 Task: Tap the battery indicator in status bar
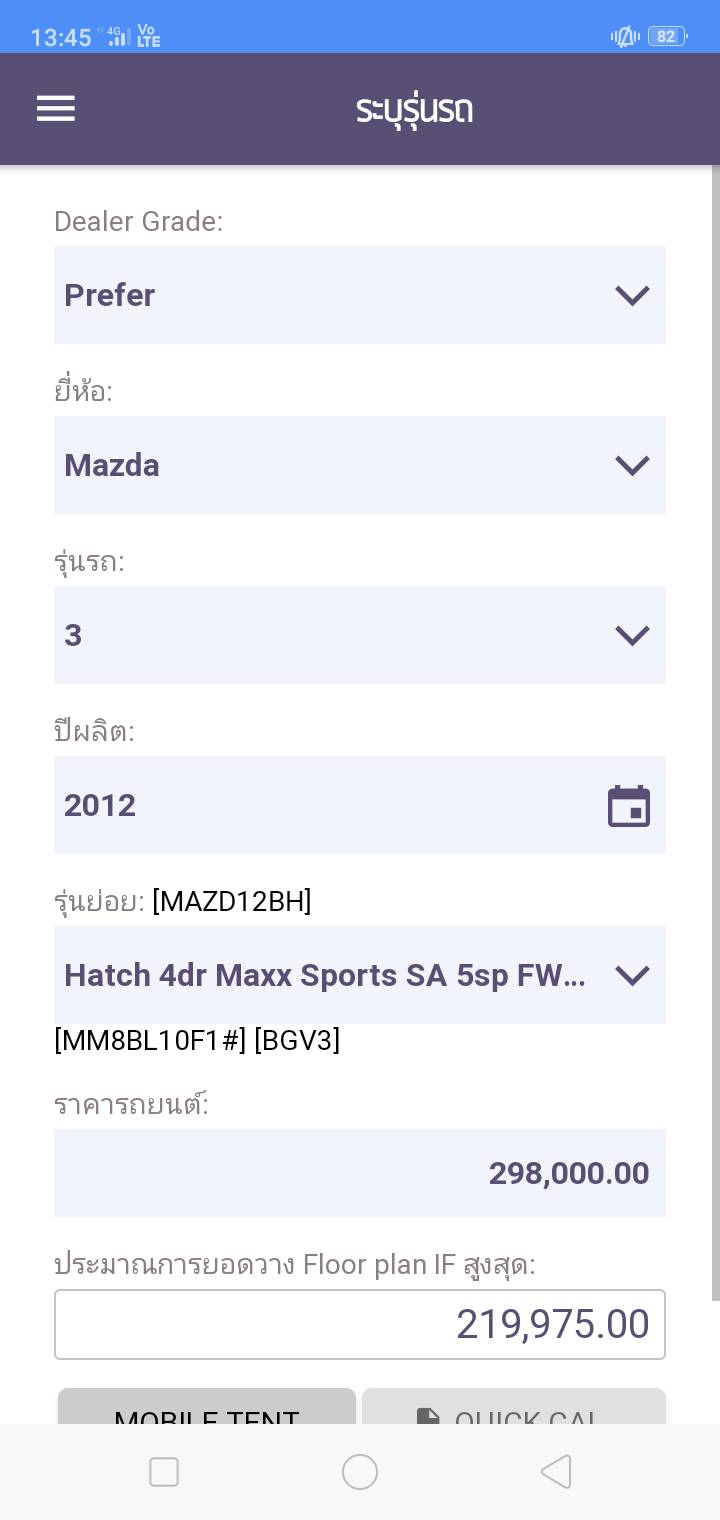click(668, 37)
